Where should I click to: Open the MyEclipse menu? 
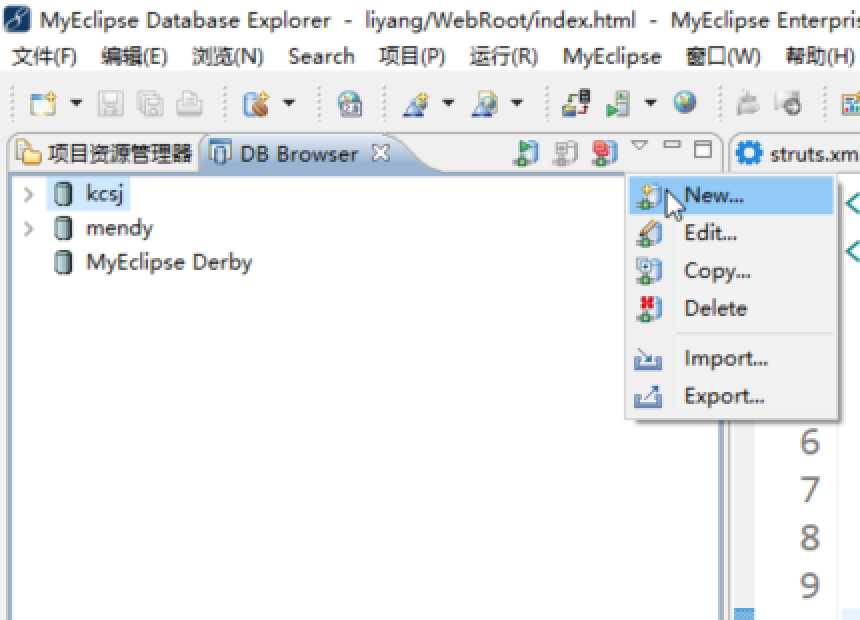click(612, 57)
